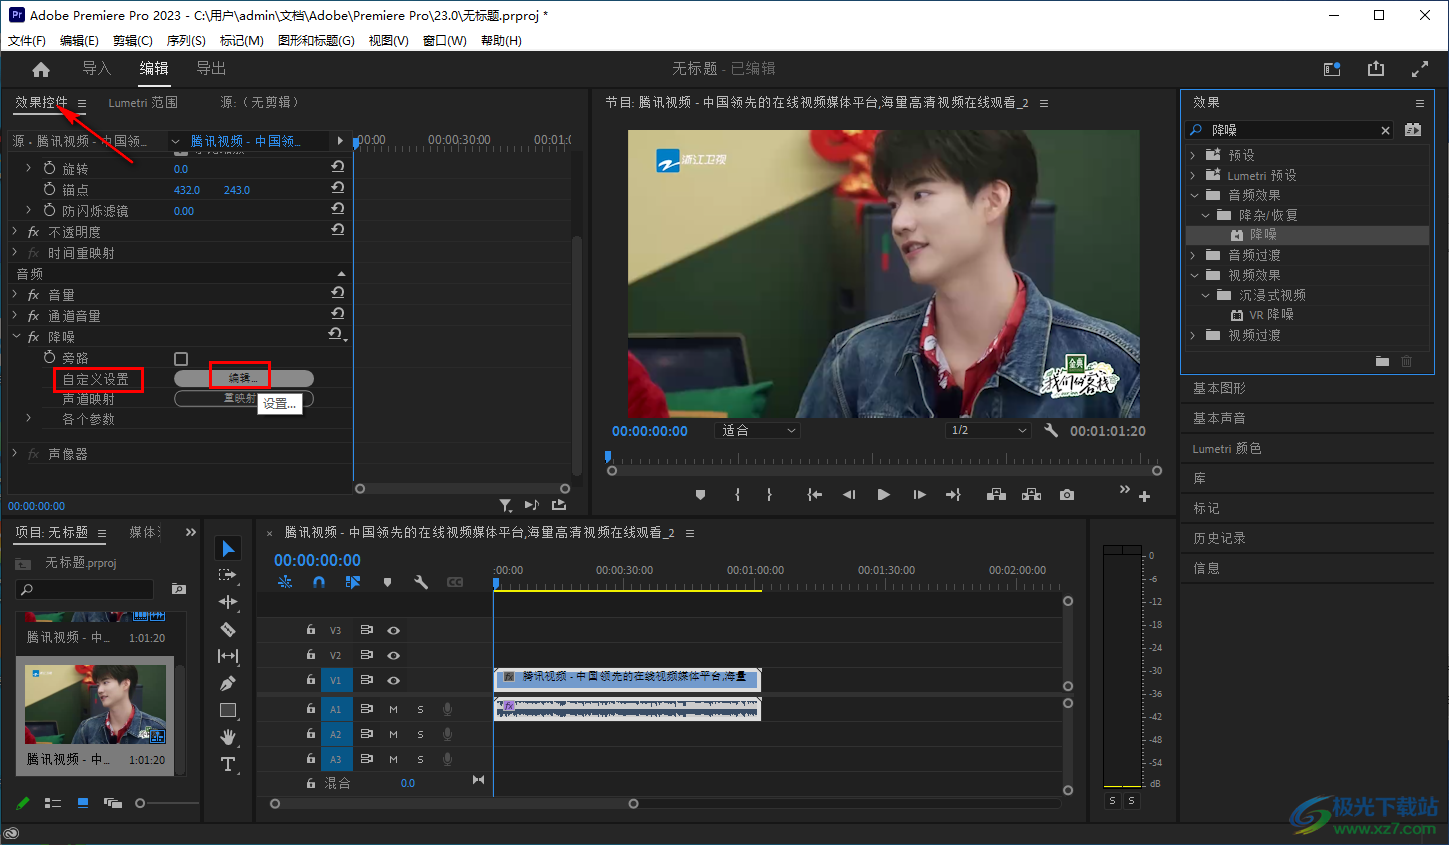
Task: Step forward one frame in Program monitor
Action: pyautogui.click(x=919, y=495)
